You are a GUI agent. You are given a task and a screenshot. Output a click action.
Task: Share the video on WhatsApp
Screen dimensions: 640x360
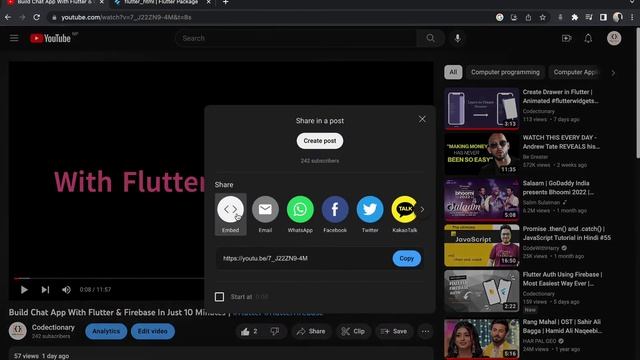coord(300,214)
